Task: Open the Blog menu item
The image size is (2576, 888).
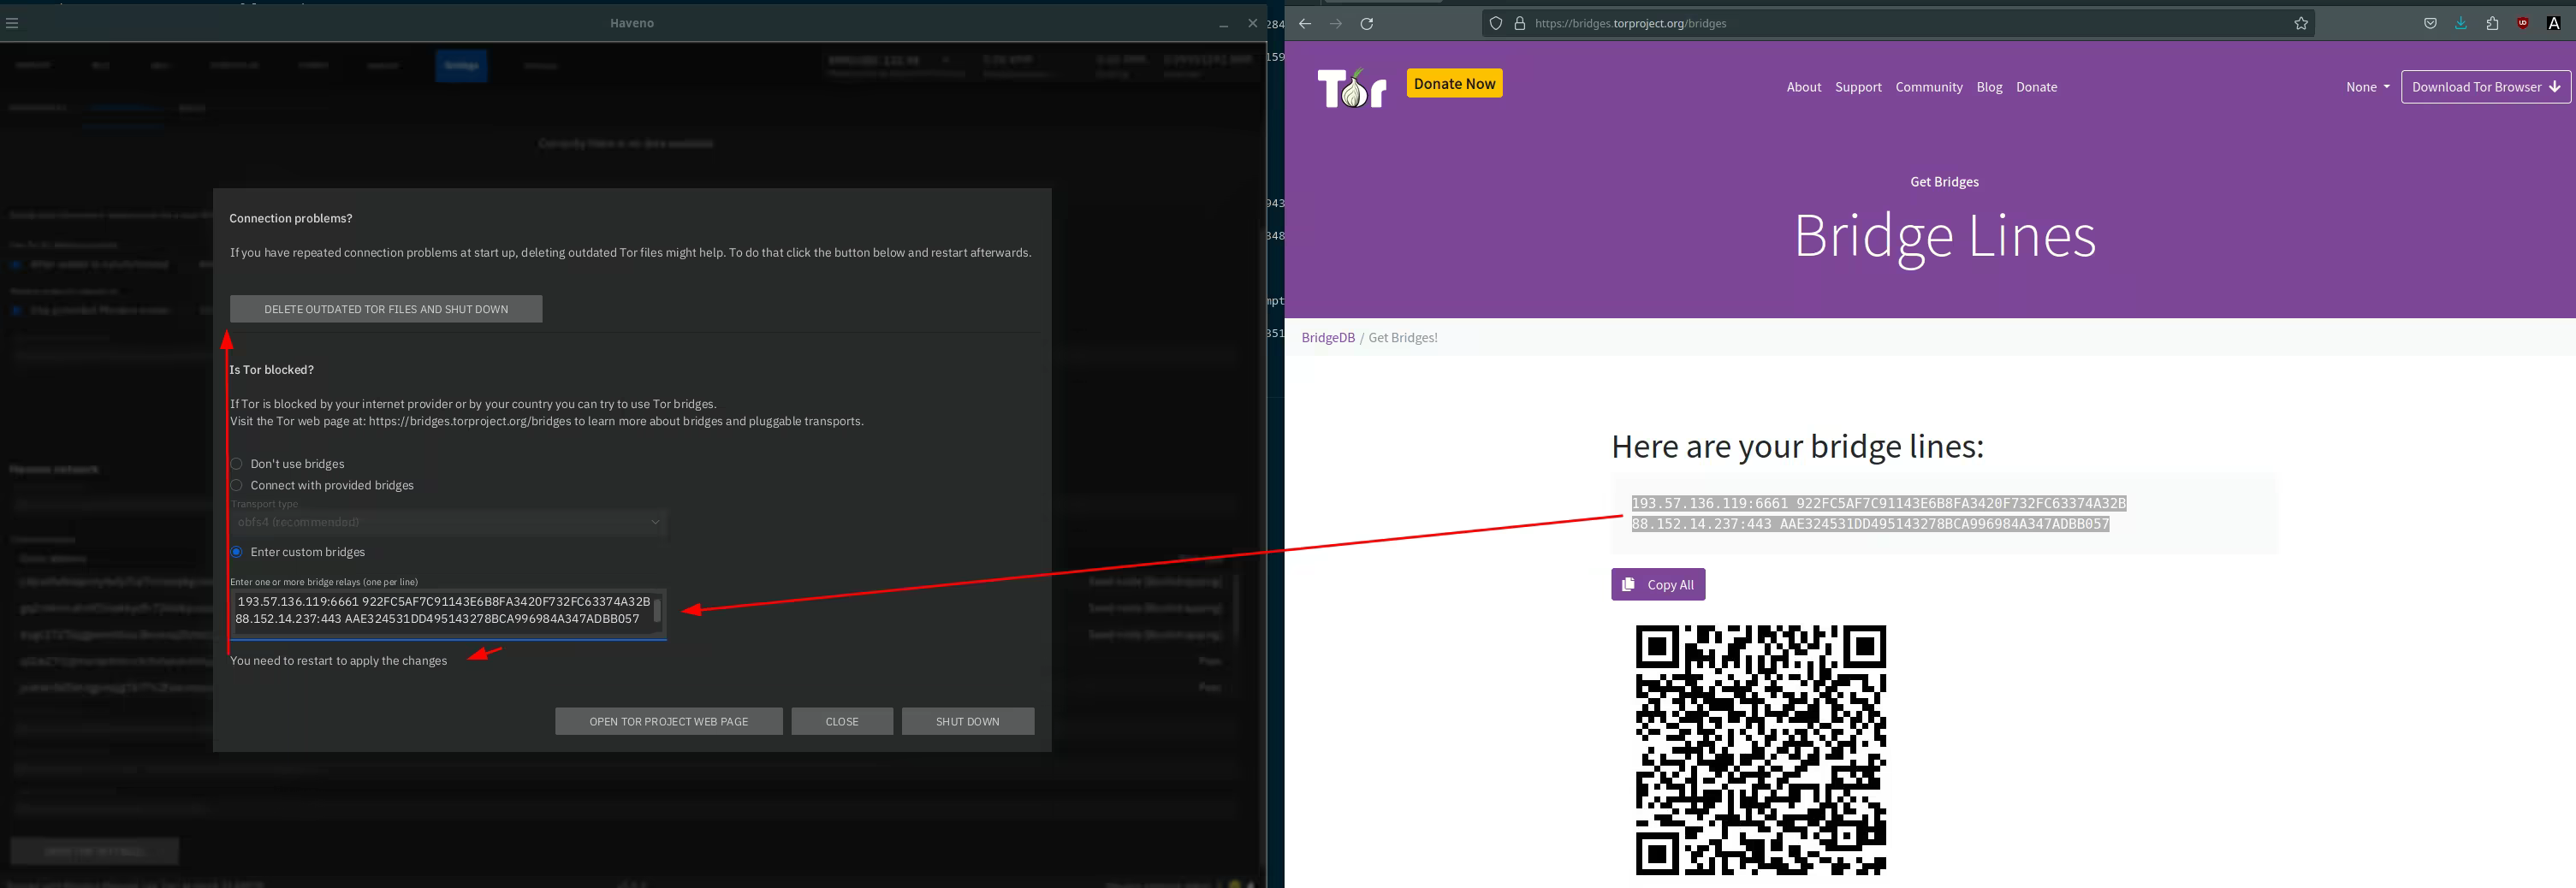Action: pos(1989,87)
